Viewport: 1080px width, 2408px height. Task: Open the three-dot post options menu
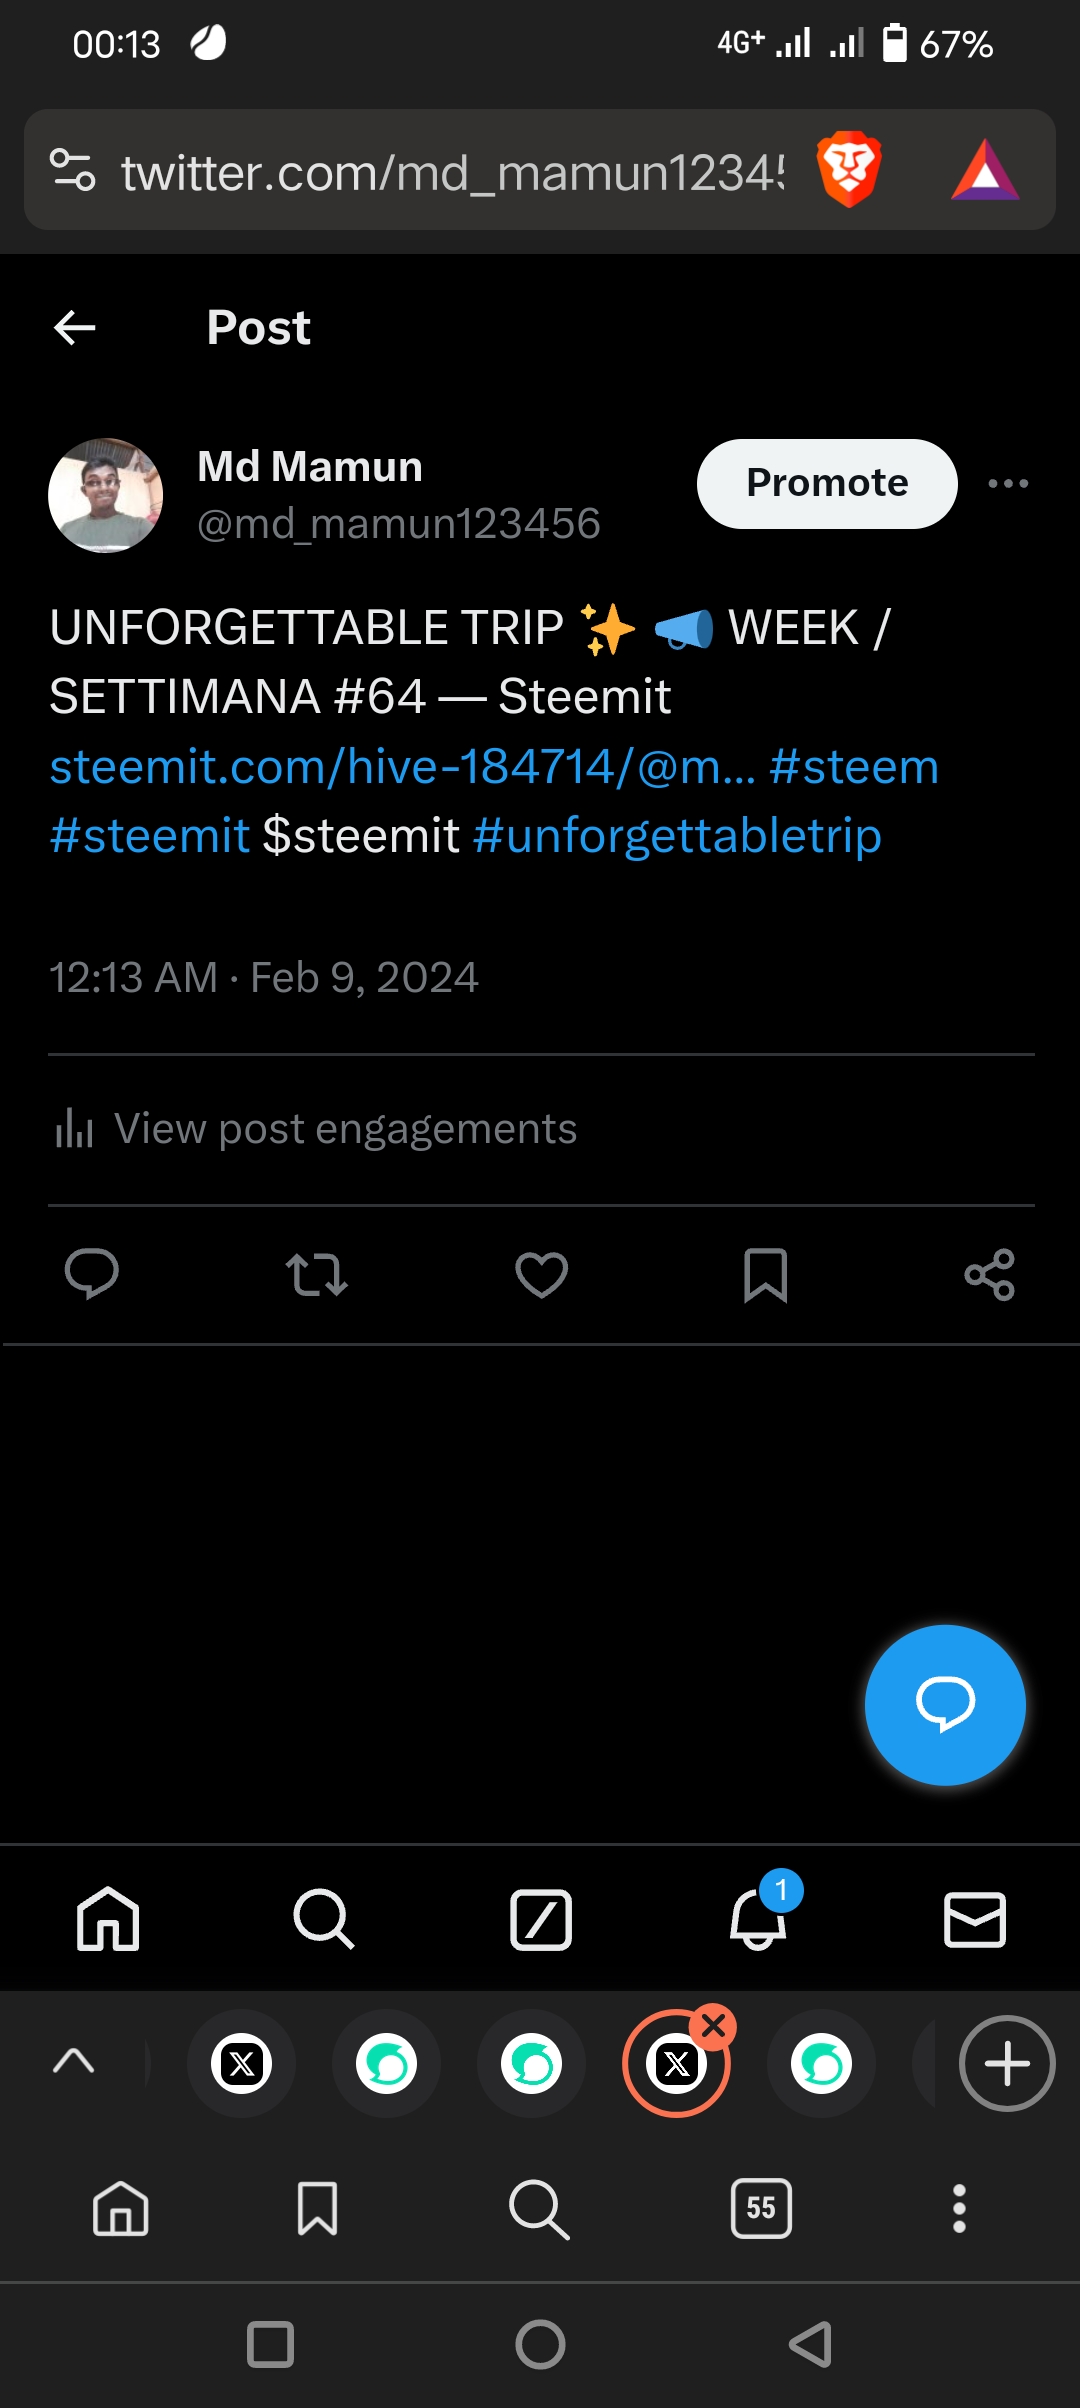1007,484
